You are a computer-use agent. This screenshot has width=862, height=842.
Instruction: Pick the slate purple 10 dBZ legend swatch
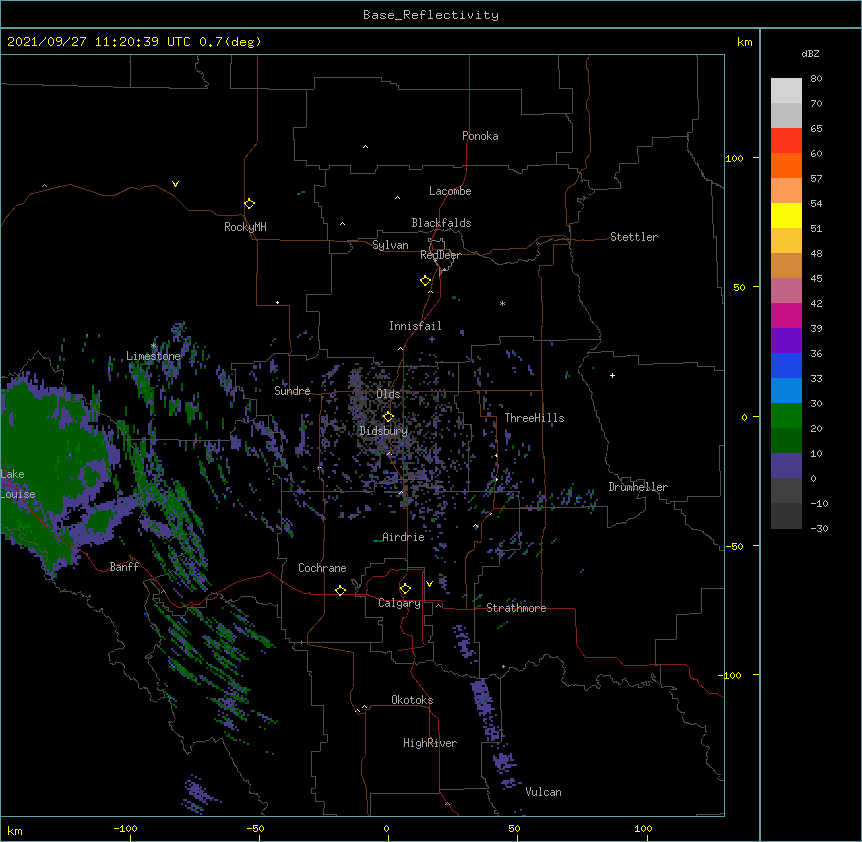tap(786, 466)
